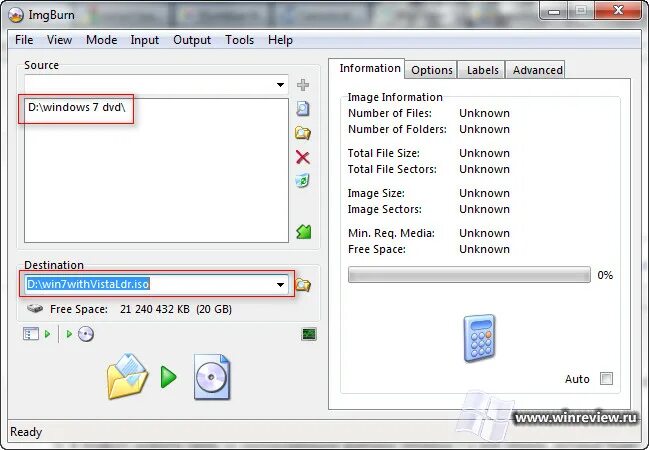
Task: Click the Total File Size label
Action: point(384,153)
